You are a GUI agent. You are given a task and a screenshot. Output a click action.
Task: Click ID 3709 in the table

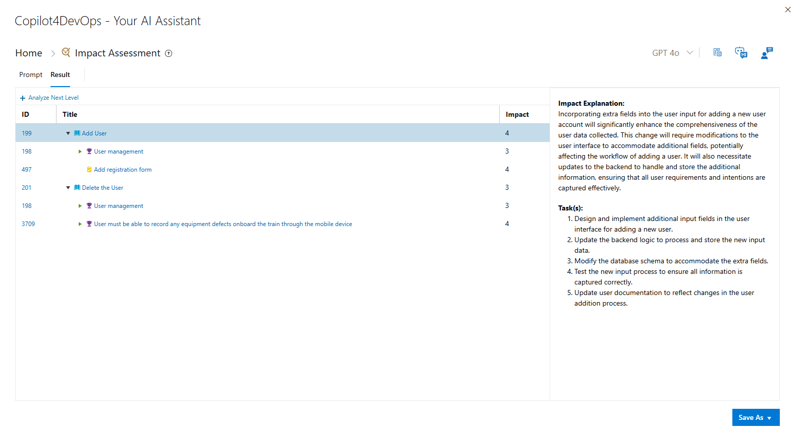tap(28, 224)
